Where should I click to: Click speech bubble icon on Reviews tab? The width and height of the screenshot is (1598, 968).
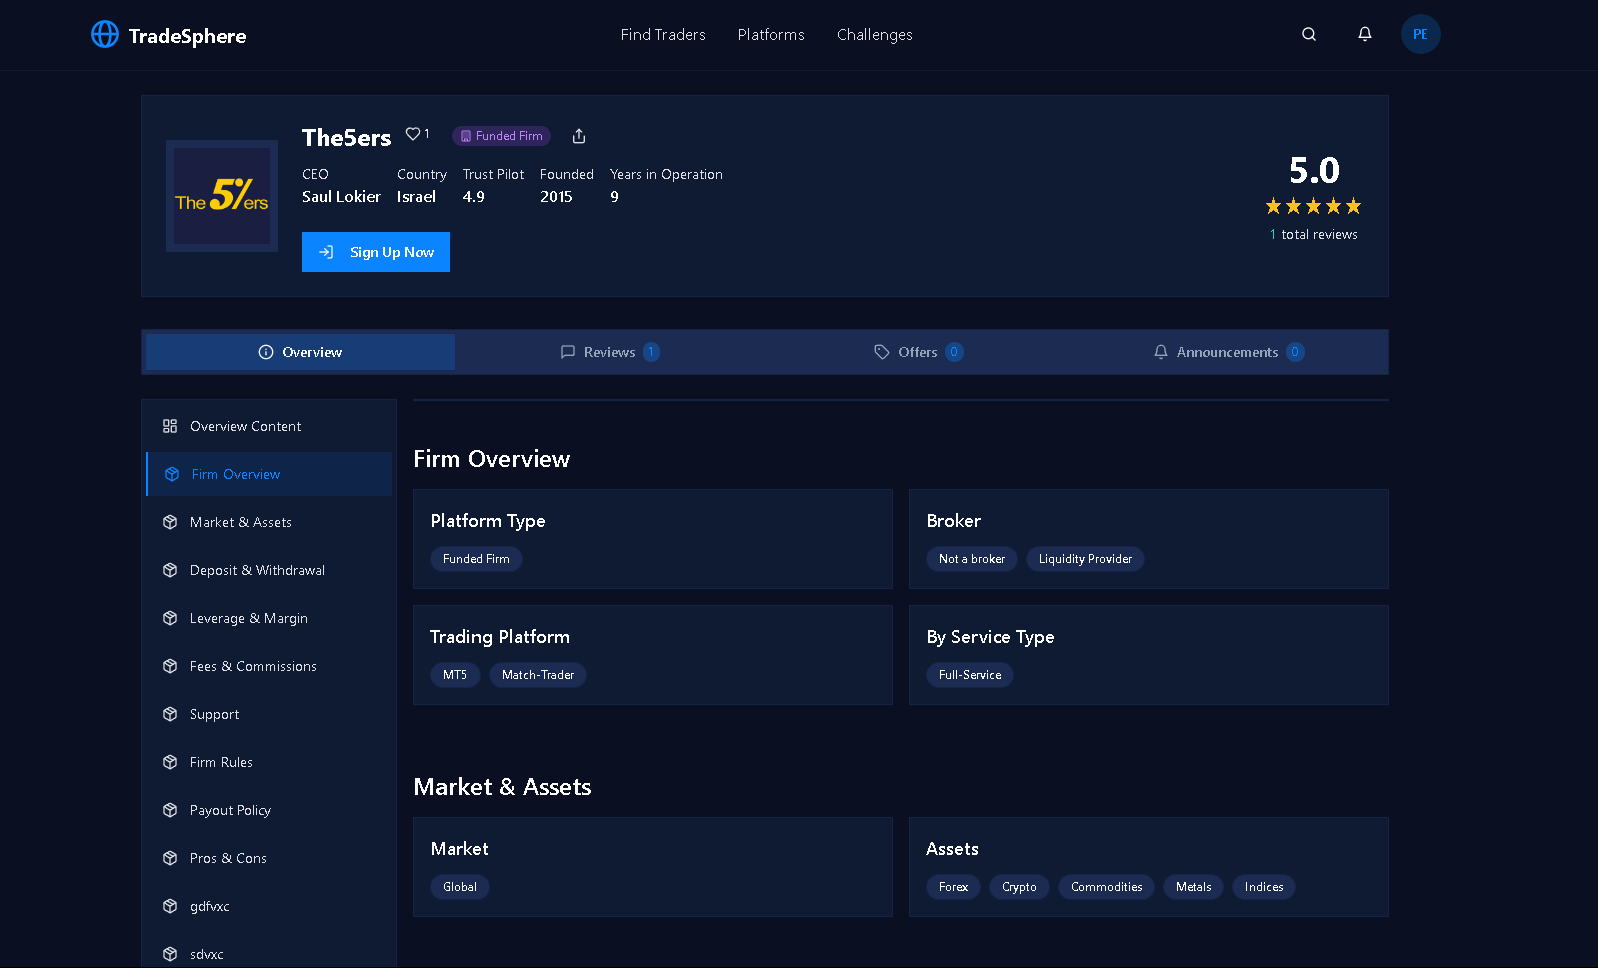pyautogui.click(x=568, y=352)
